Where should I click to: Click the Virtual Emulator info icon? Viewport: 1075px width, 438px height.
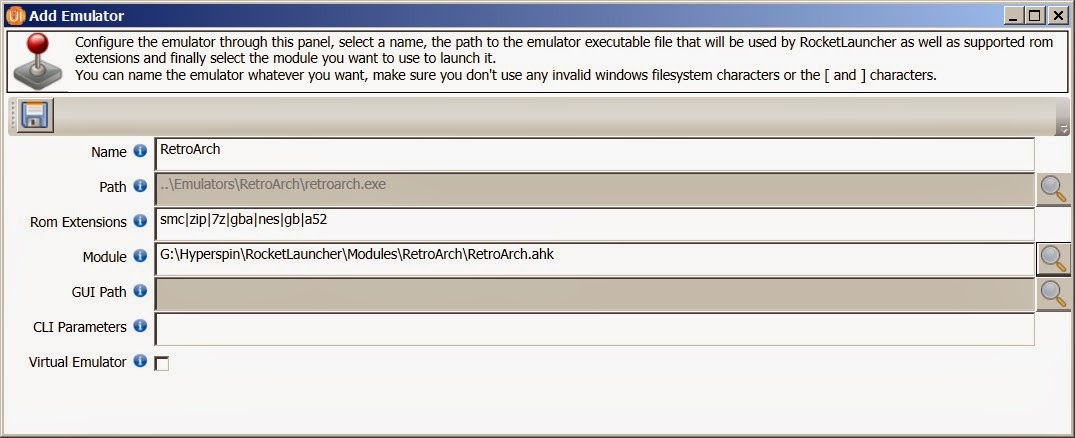(x=140, y=361)
